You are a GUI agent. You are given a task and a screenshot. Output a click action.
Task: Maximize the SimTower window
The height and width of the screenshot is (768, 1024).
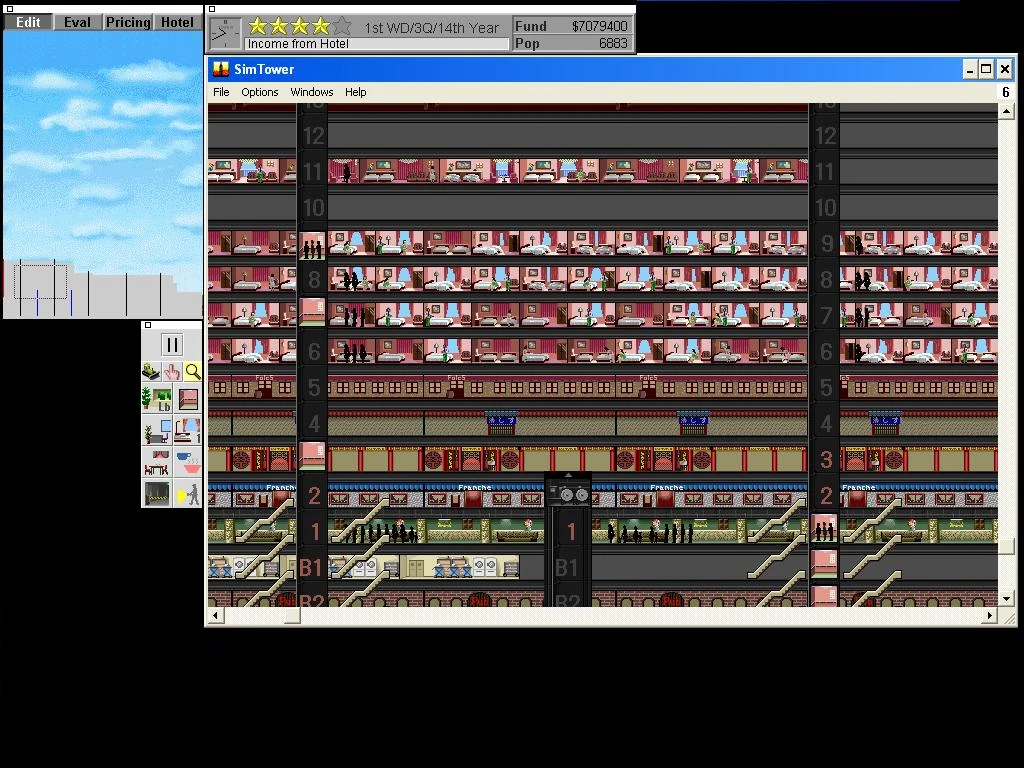click(986, 69)
